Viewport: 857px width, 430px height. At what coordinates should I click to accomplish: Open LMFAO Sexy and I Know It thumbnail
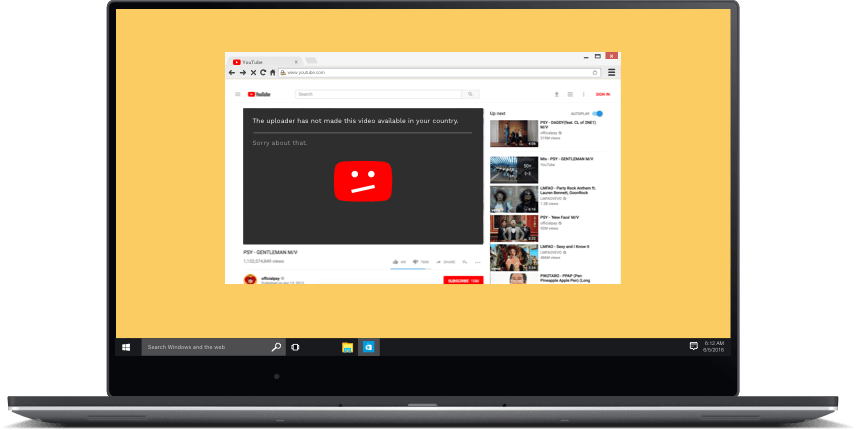point(514,257)
